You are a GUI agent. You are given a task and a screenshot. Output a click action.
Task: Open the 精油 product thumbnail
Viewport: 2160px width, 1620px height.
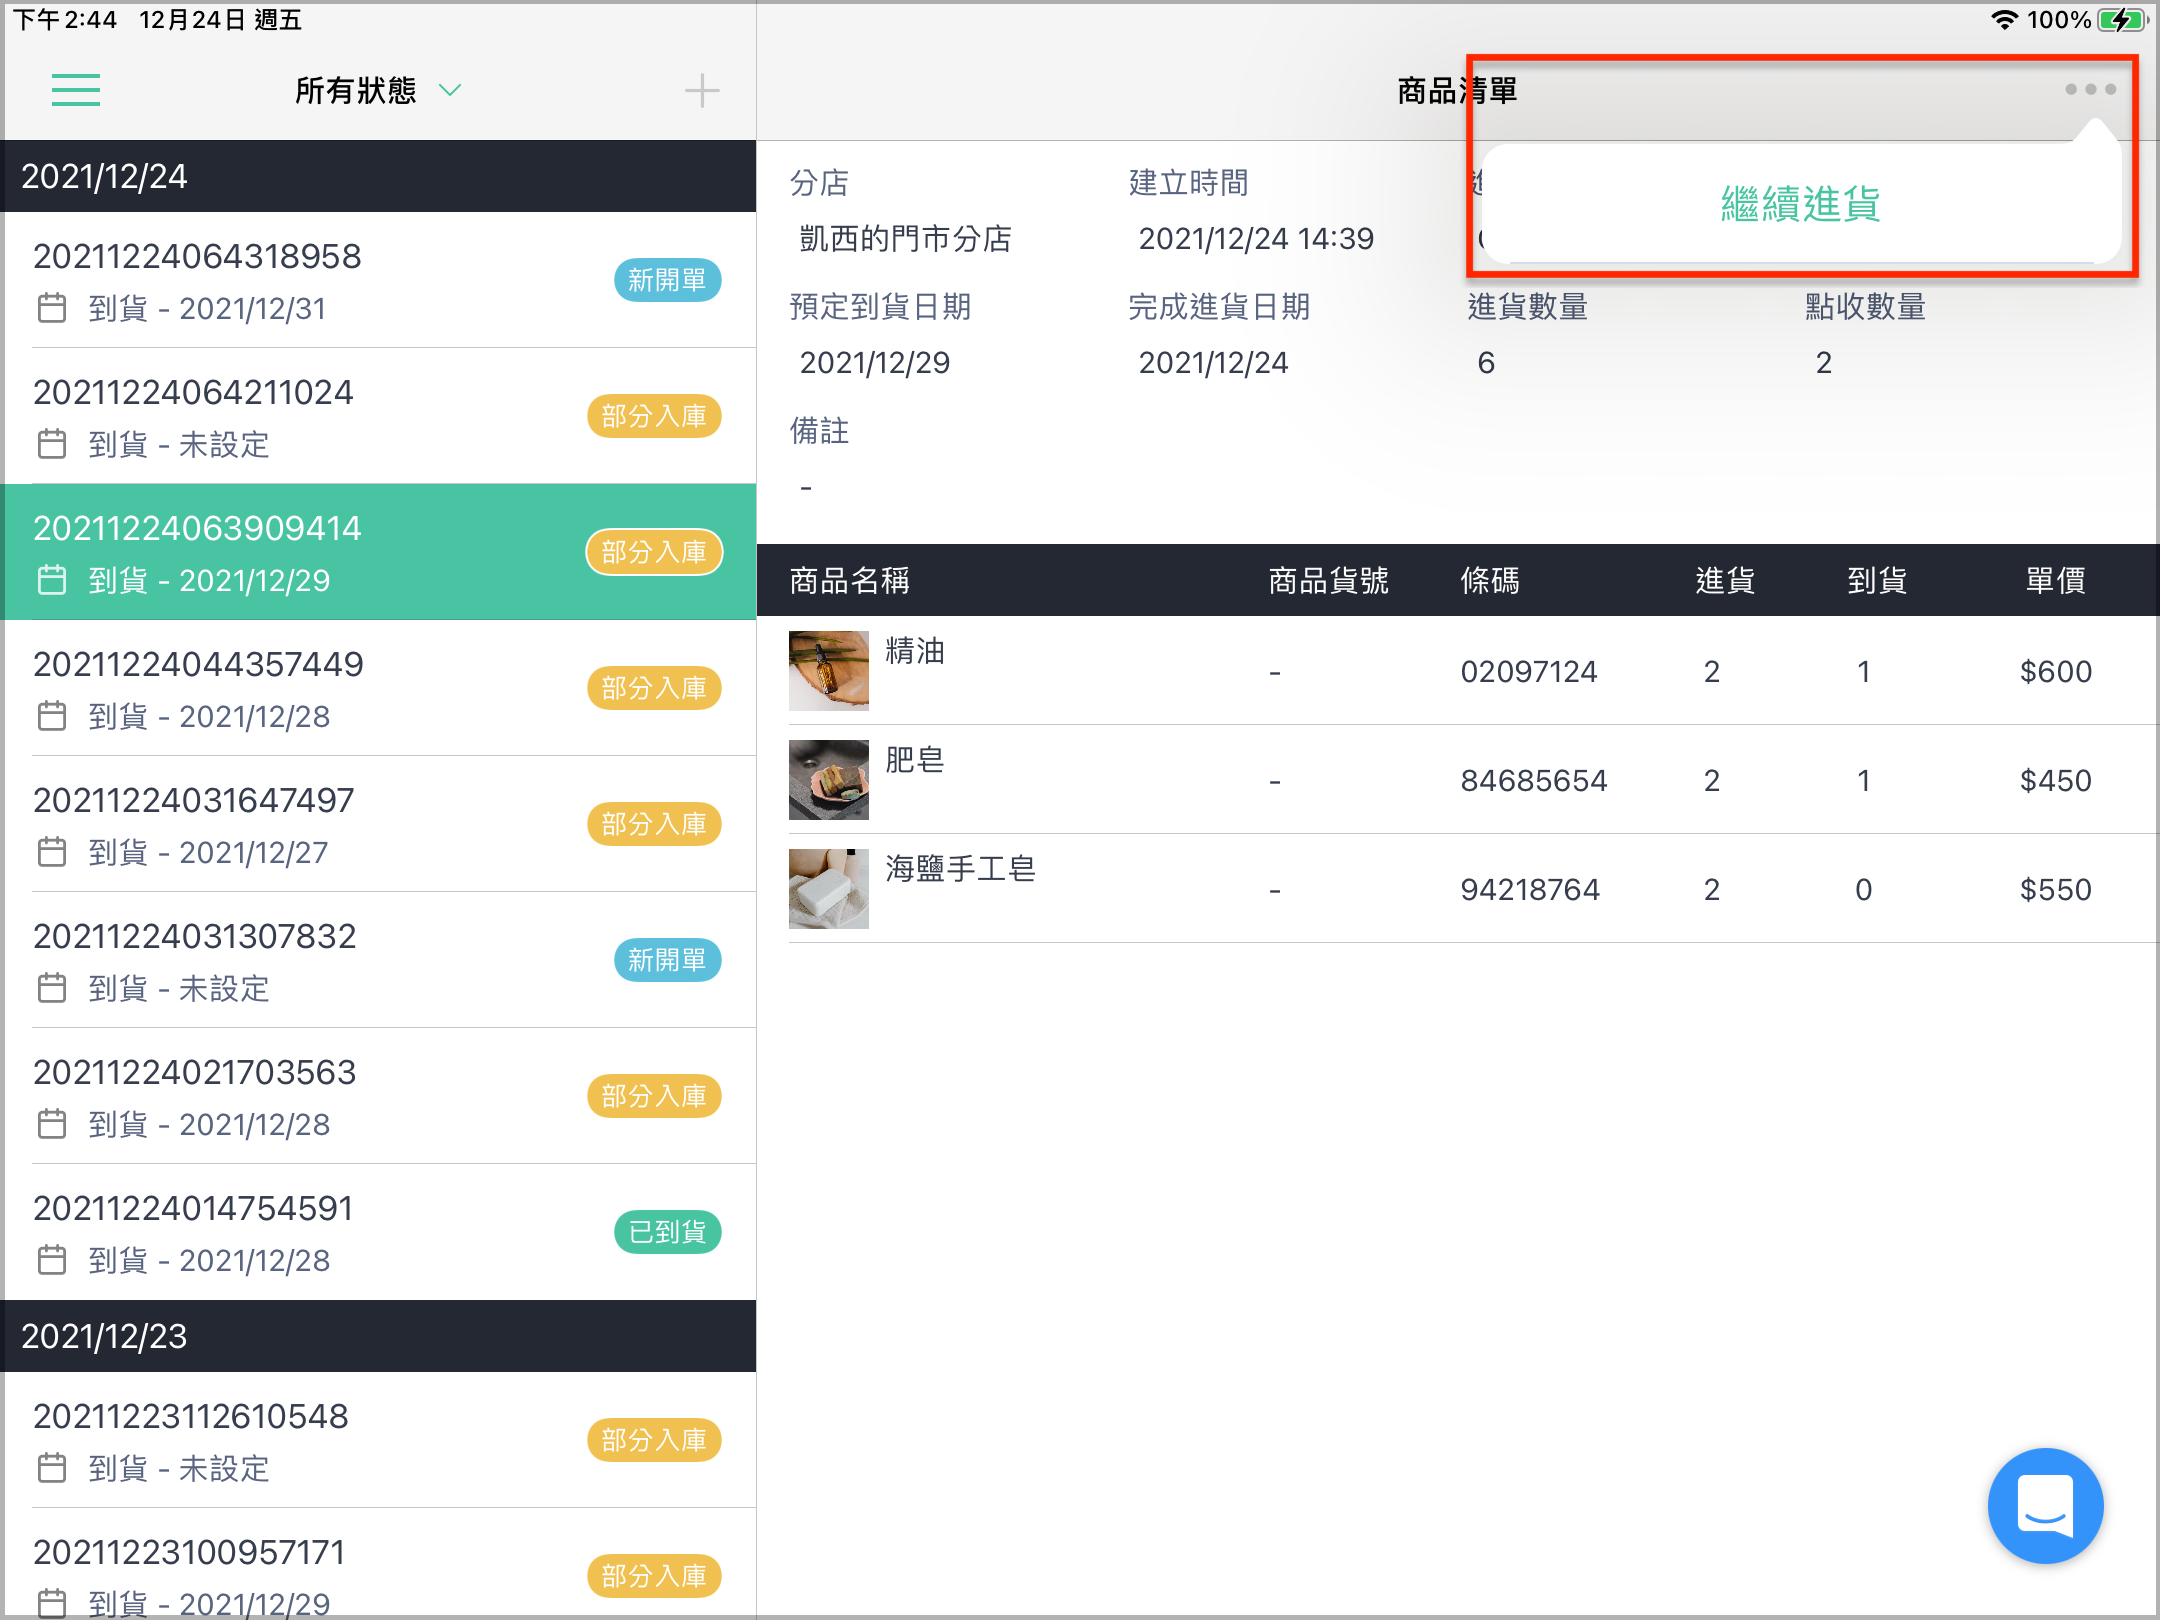tap(829, 670)
